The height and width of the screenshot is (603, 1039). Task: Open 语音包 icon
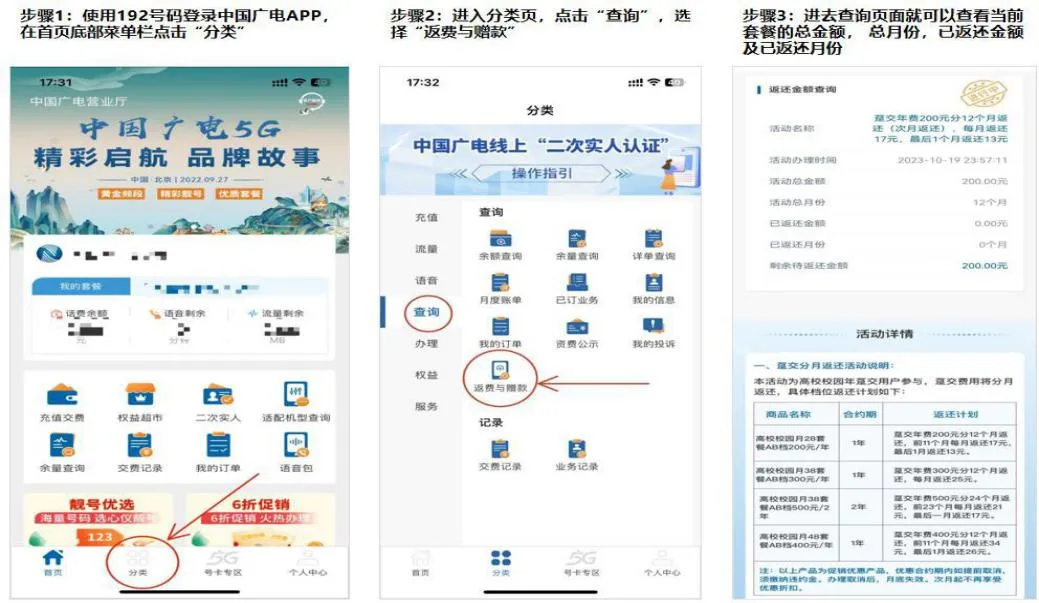(x=296, y=445)
